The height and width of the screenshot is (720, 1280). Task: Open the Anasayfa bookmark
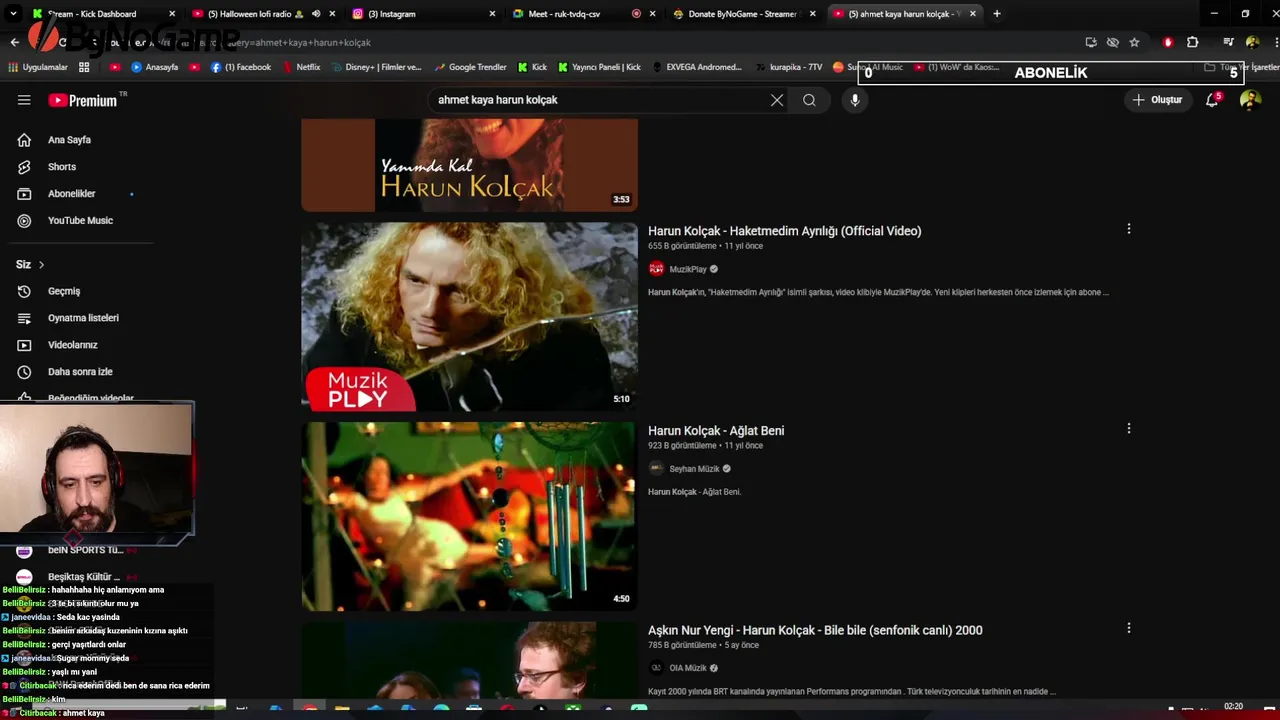click(154, 67)
